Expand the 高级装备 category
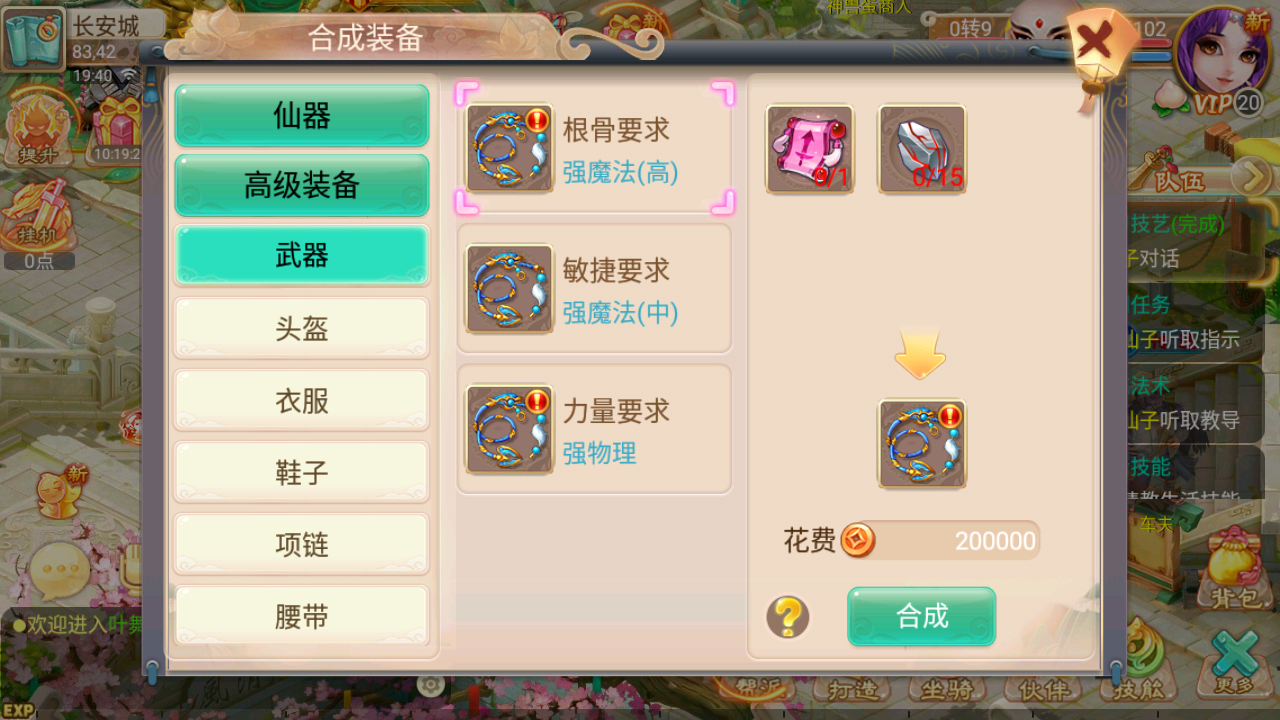 (302, 185)
